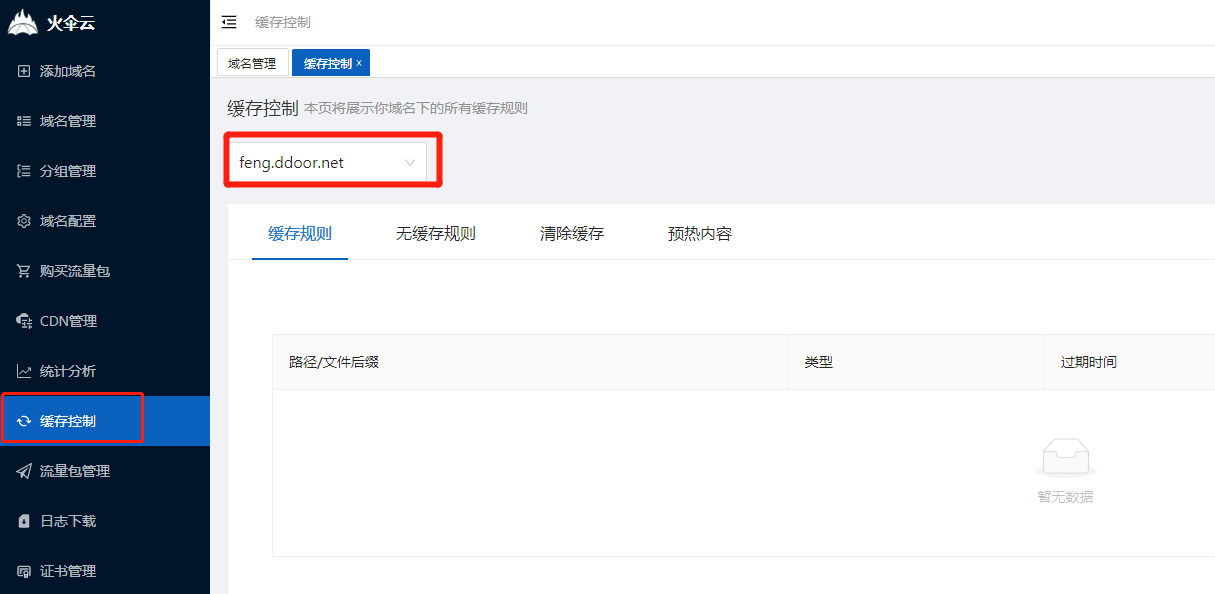
Task: Click the 域名配置 gear icon
Action: point(24,221)
